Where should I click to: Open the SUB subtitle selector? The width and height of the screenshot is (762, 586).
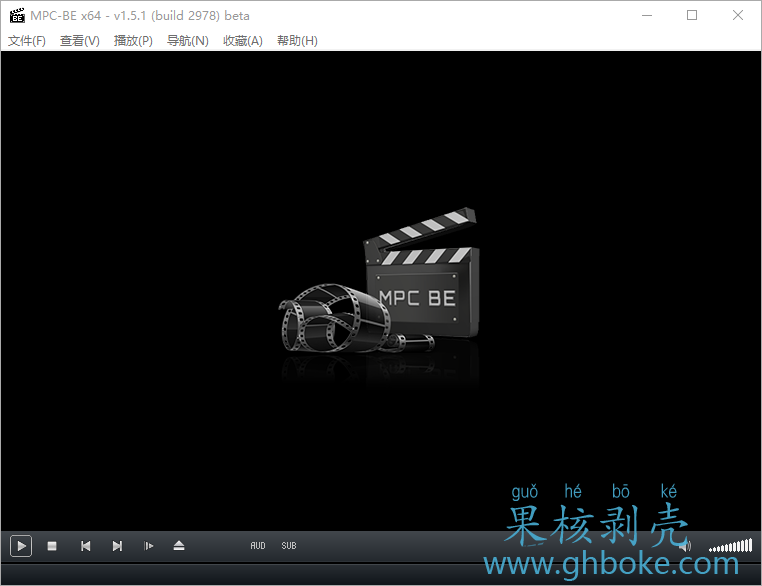coord(289,546)
